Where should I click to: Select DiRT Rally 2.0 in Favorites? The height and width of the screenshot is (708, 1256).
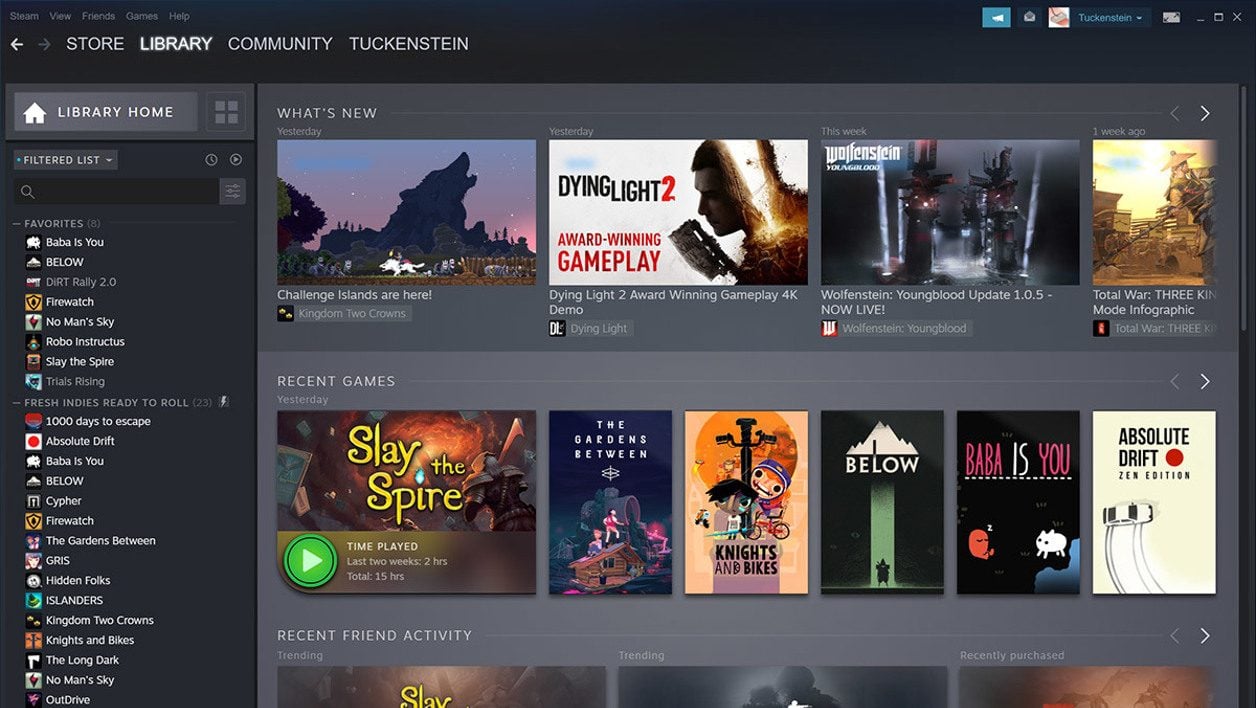point(81,282)
